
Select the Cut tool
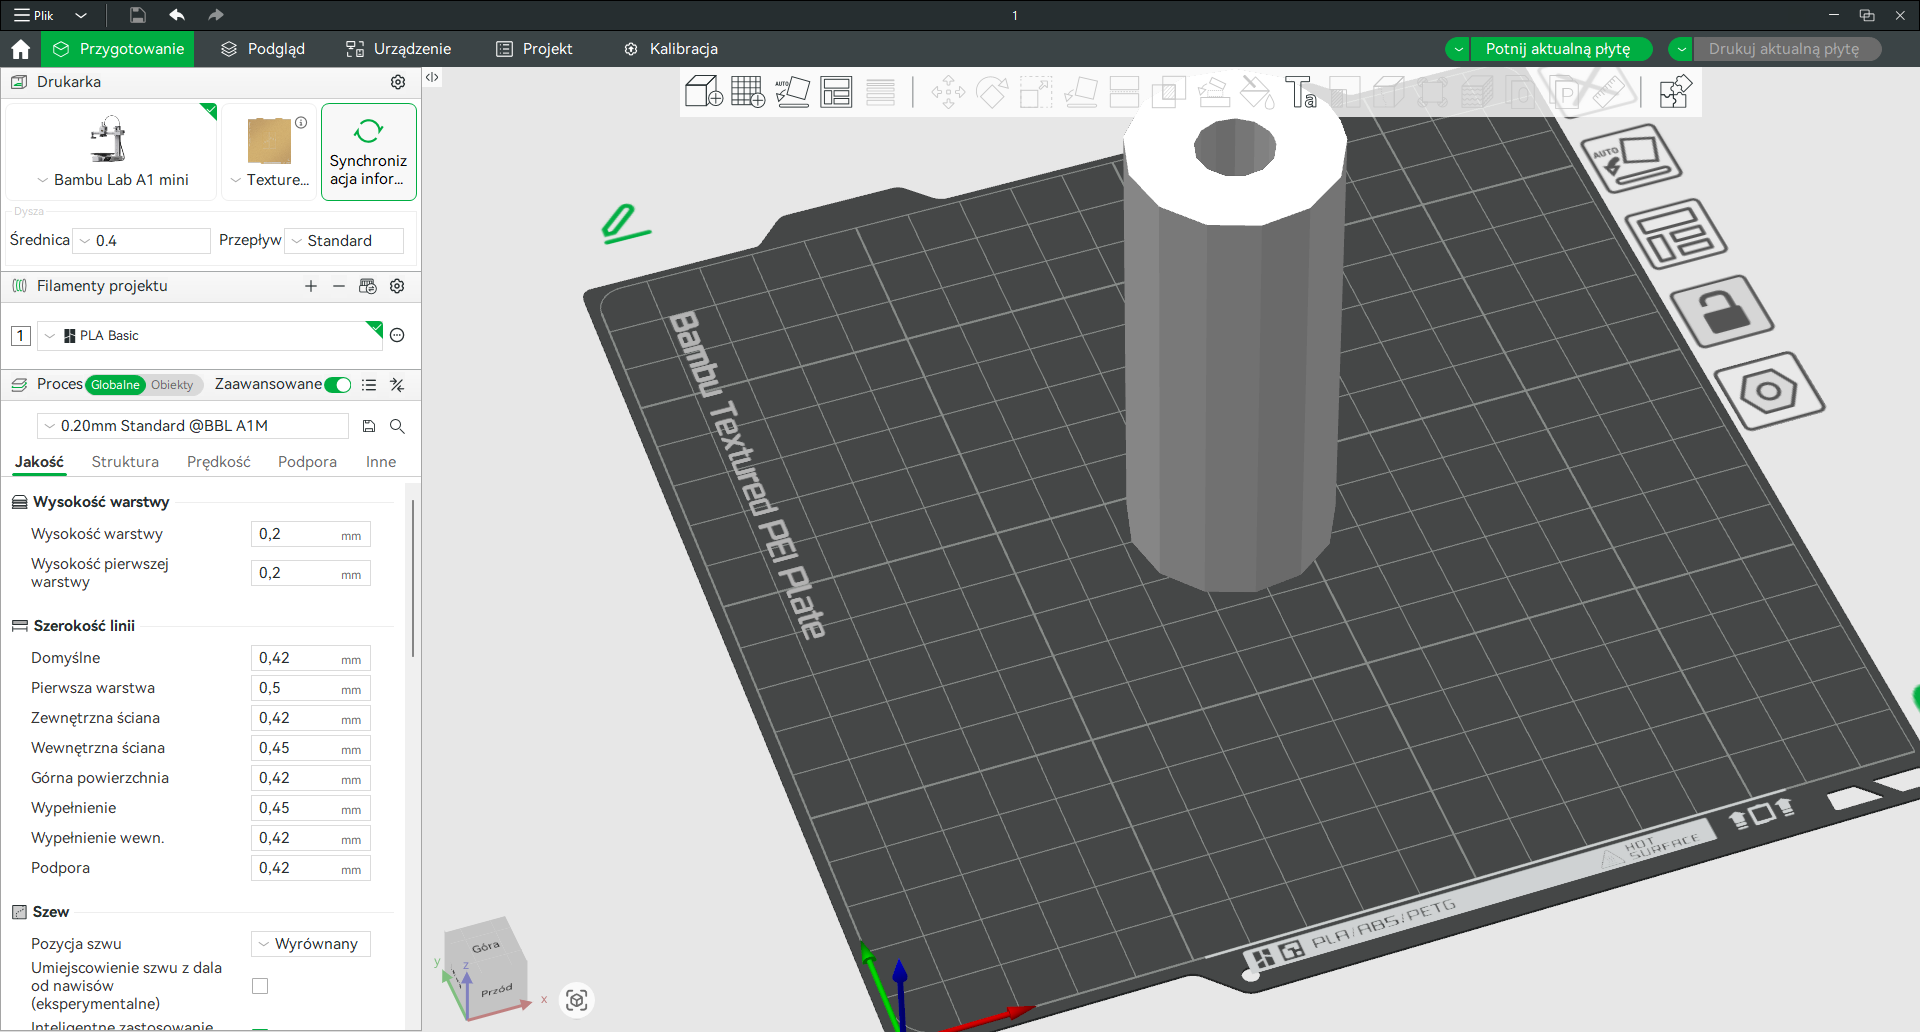tap(1124, 93)
